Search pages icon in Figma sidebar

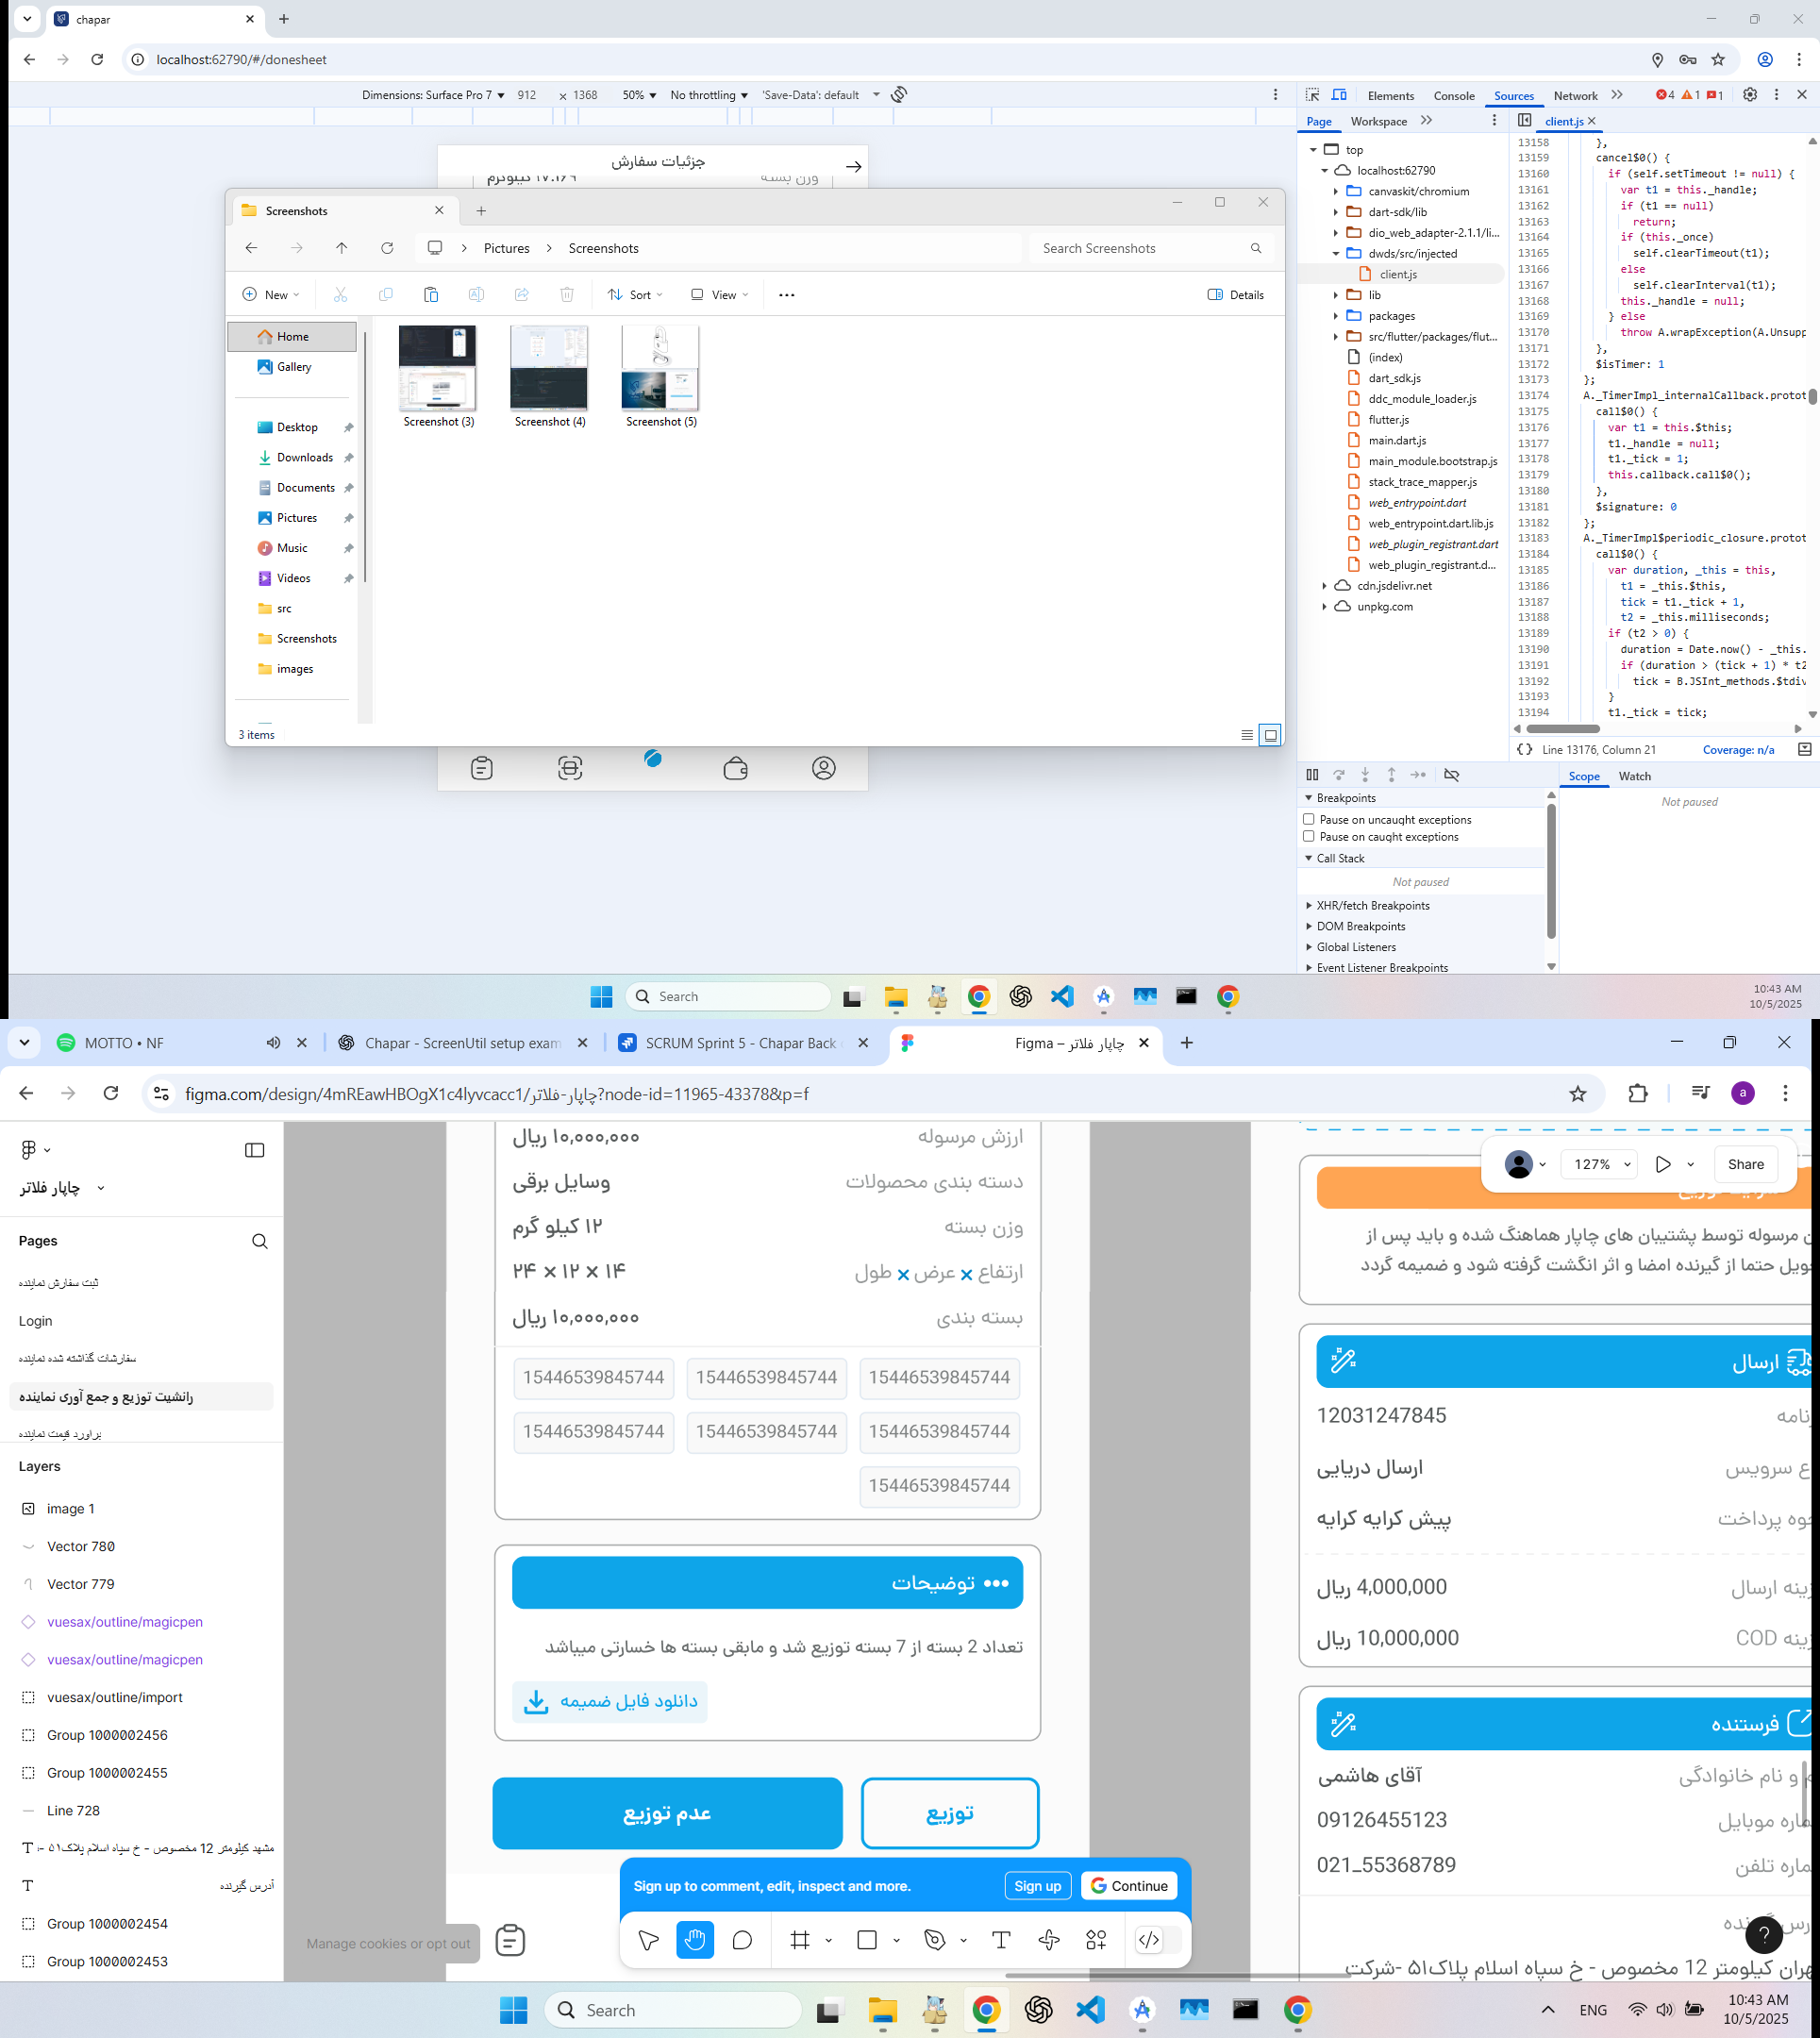coord(260,1241)
